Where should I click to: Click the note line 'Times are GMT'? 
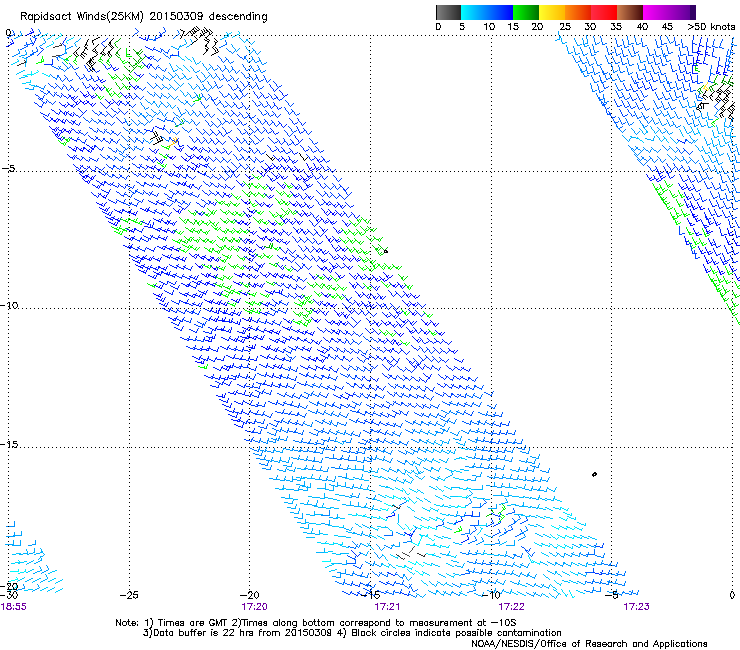pos(193,623)
